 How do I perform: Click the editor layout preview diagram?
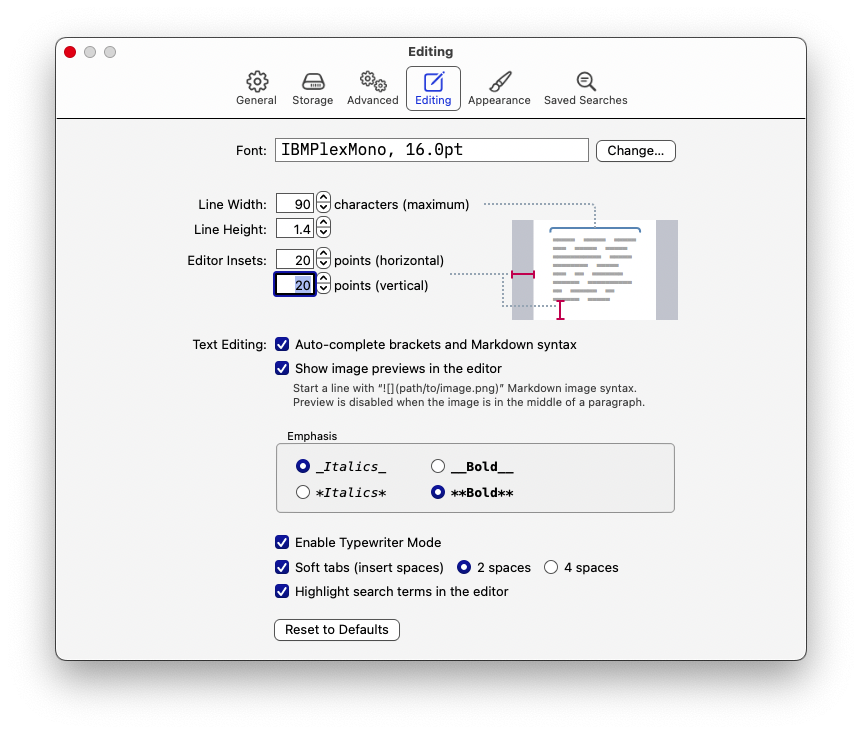pos(595,269)
